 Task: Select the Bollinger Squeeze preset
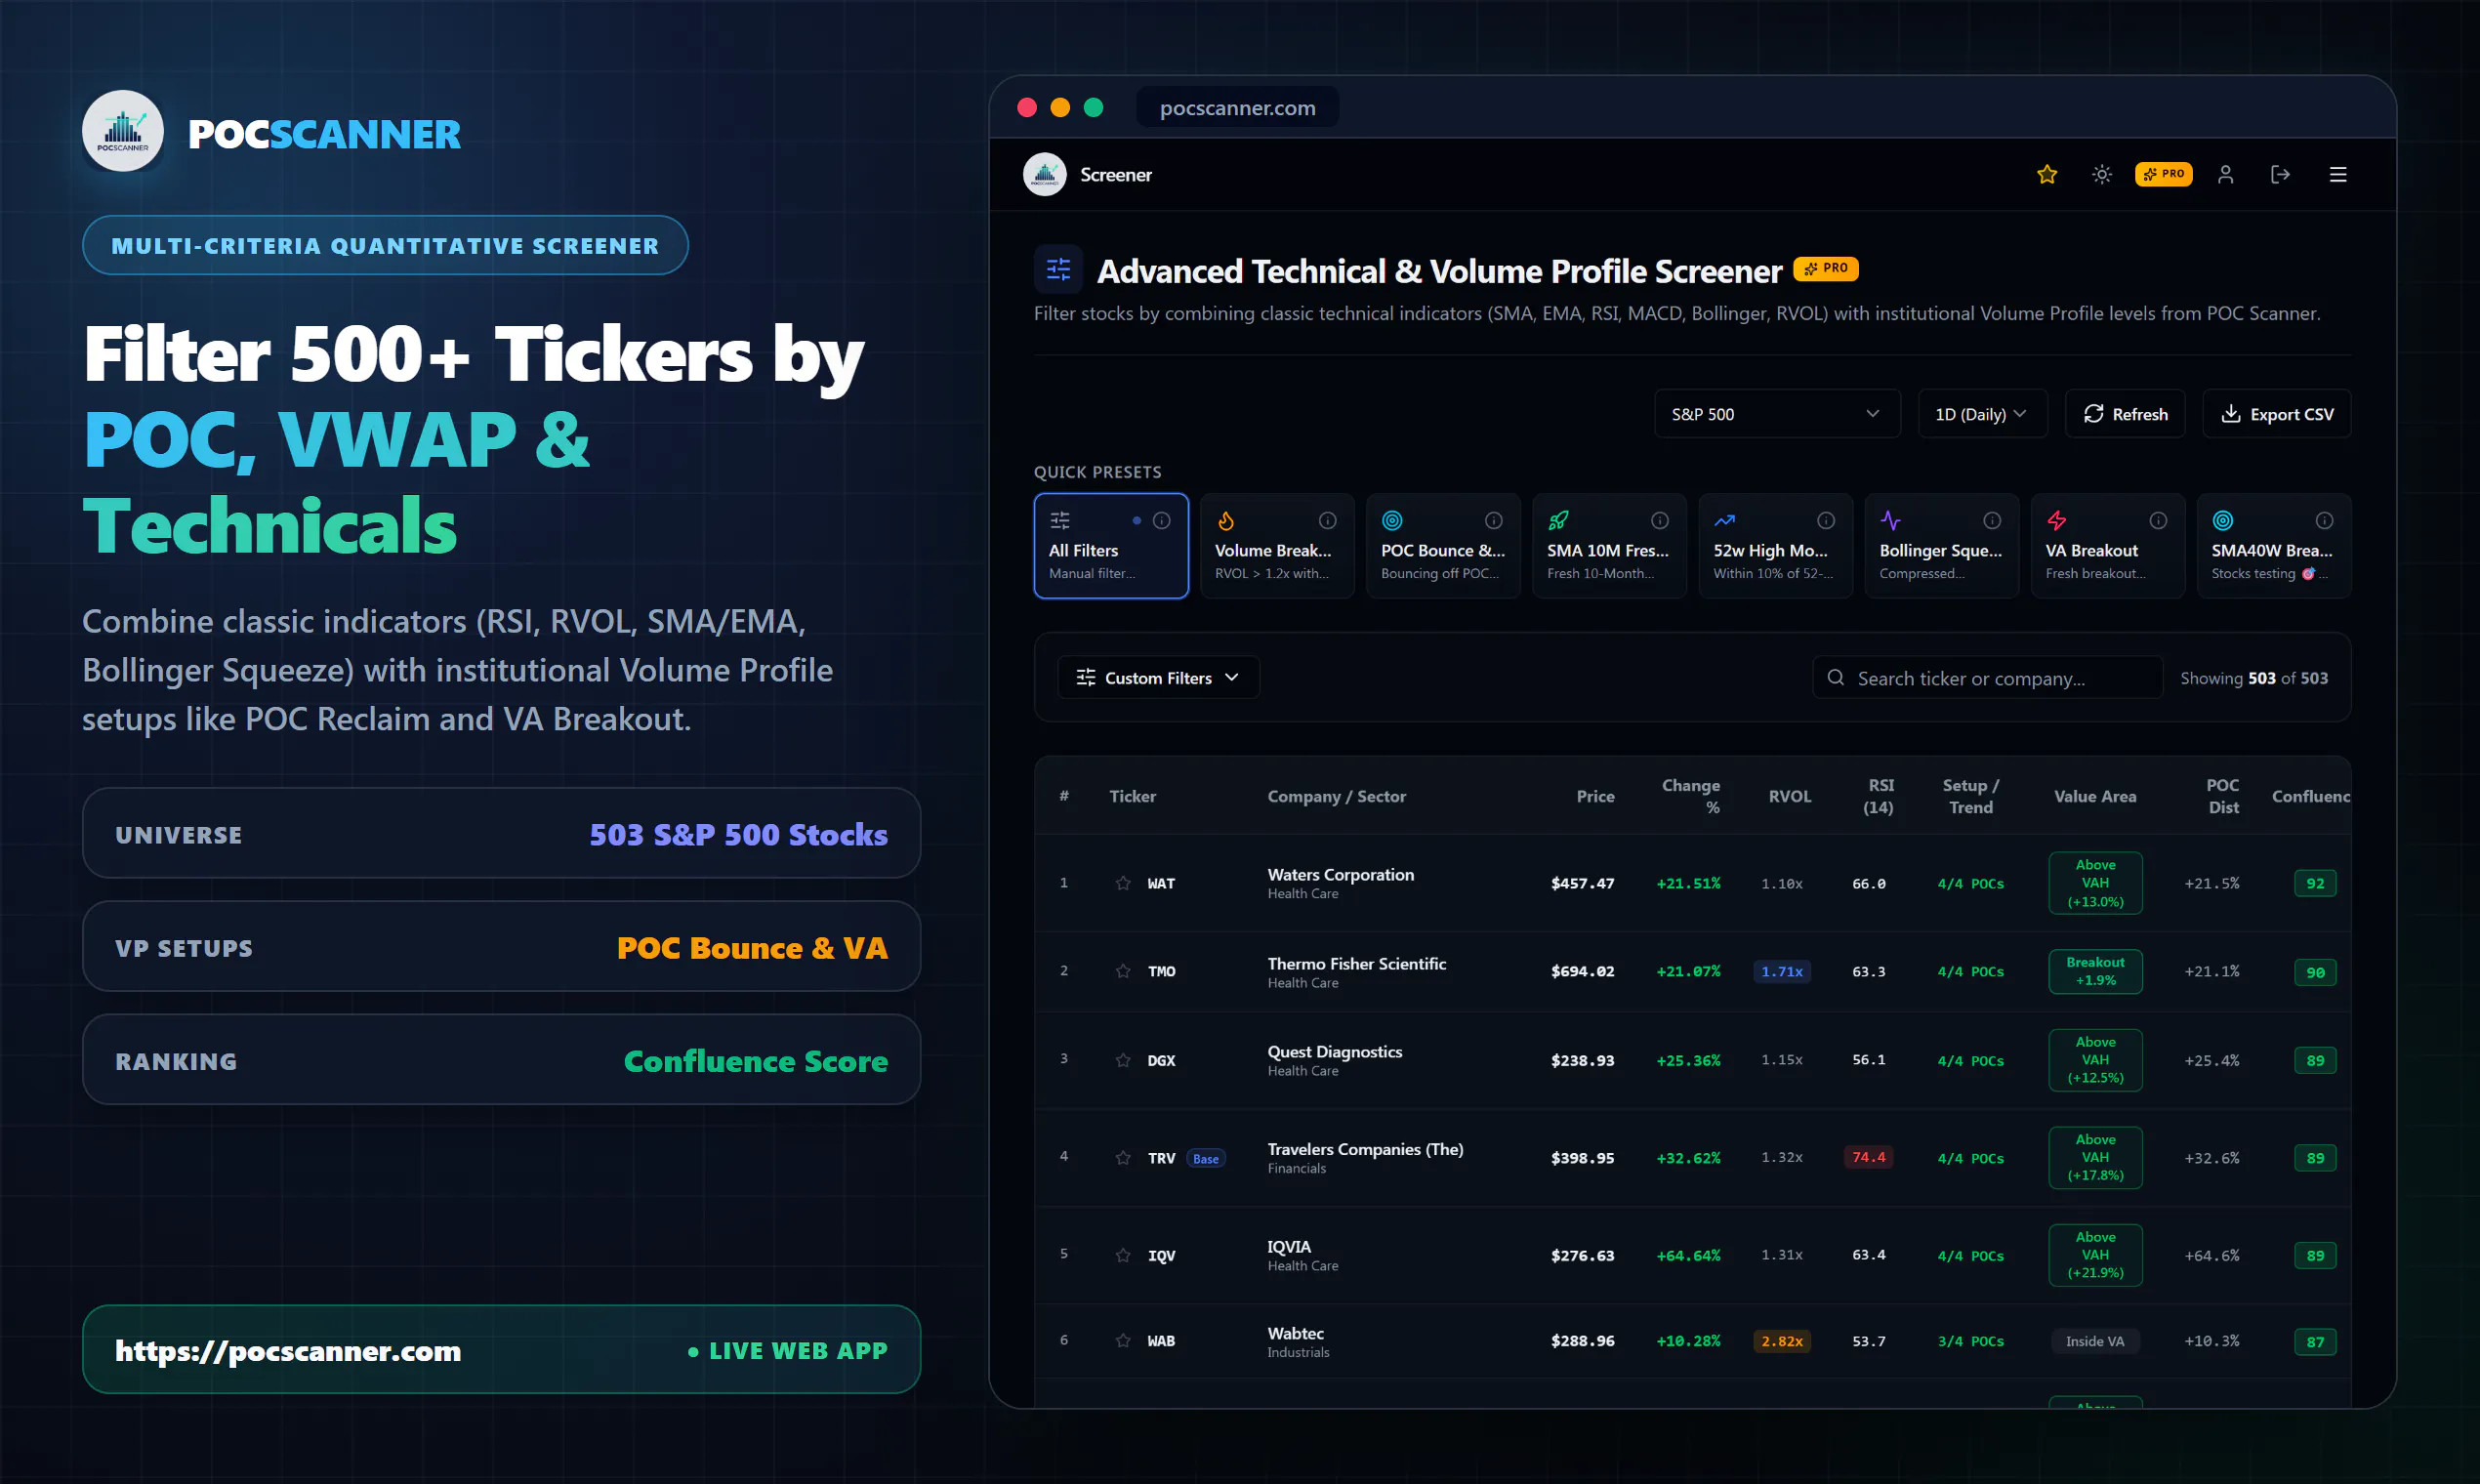1941,546
